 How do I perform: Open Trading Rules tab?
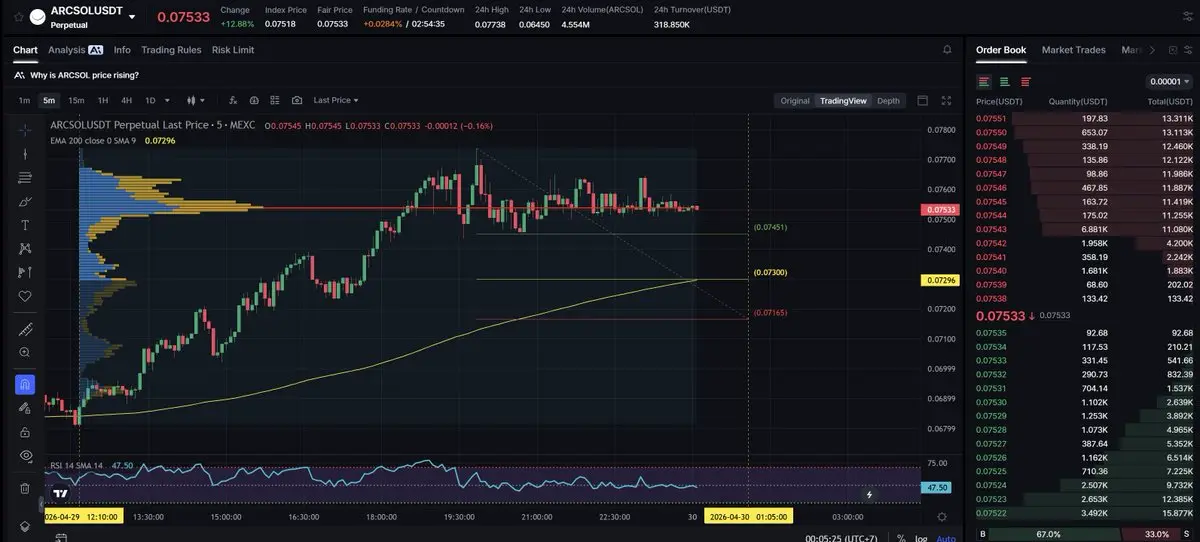171,49
